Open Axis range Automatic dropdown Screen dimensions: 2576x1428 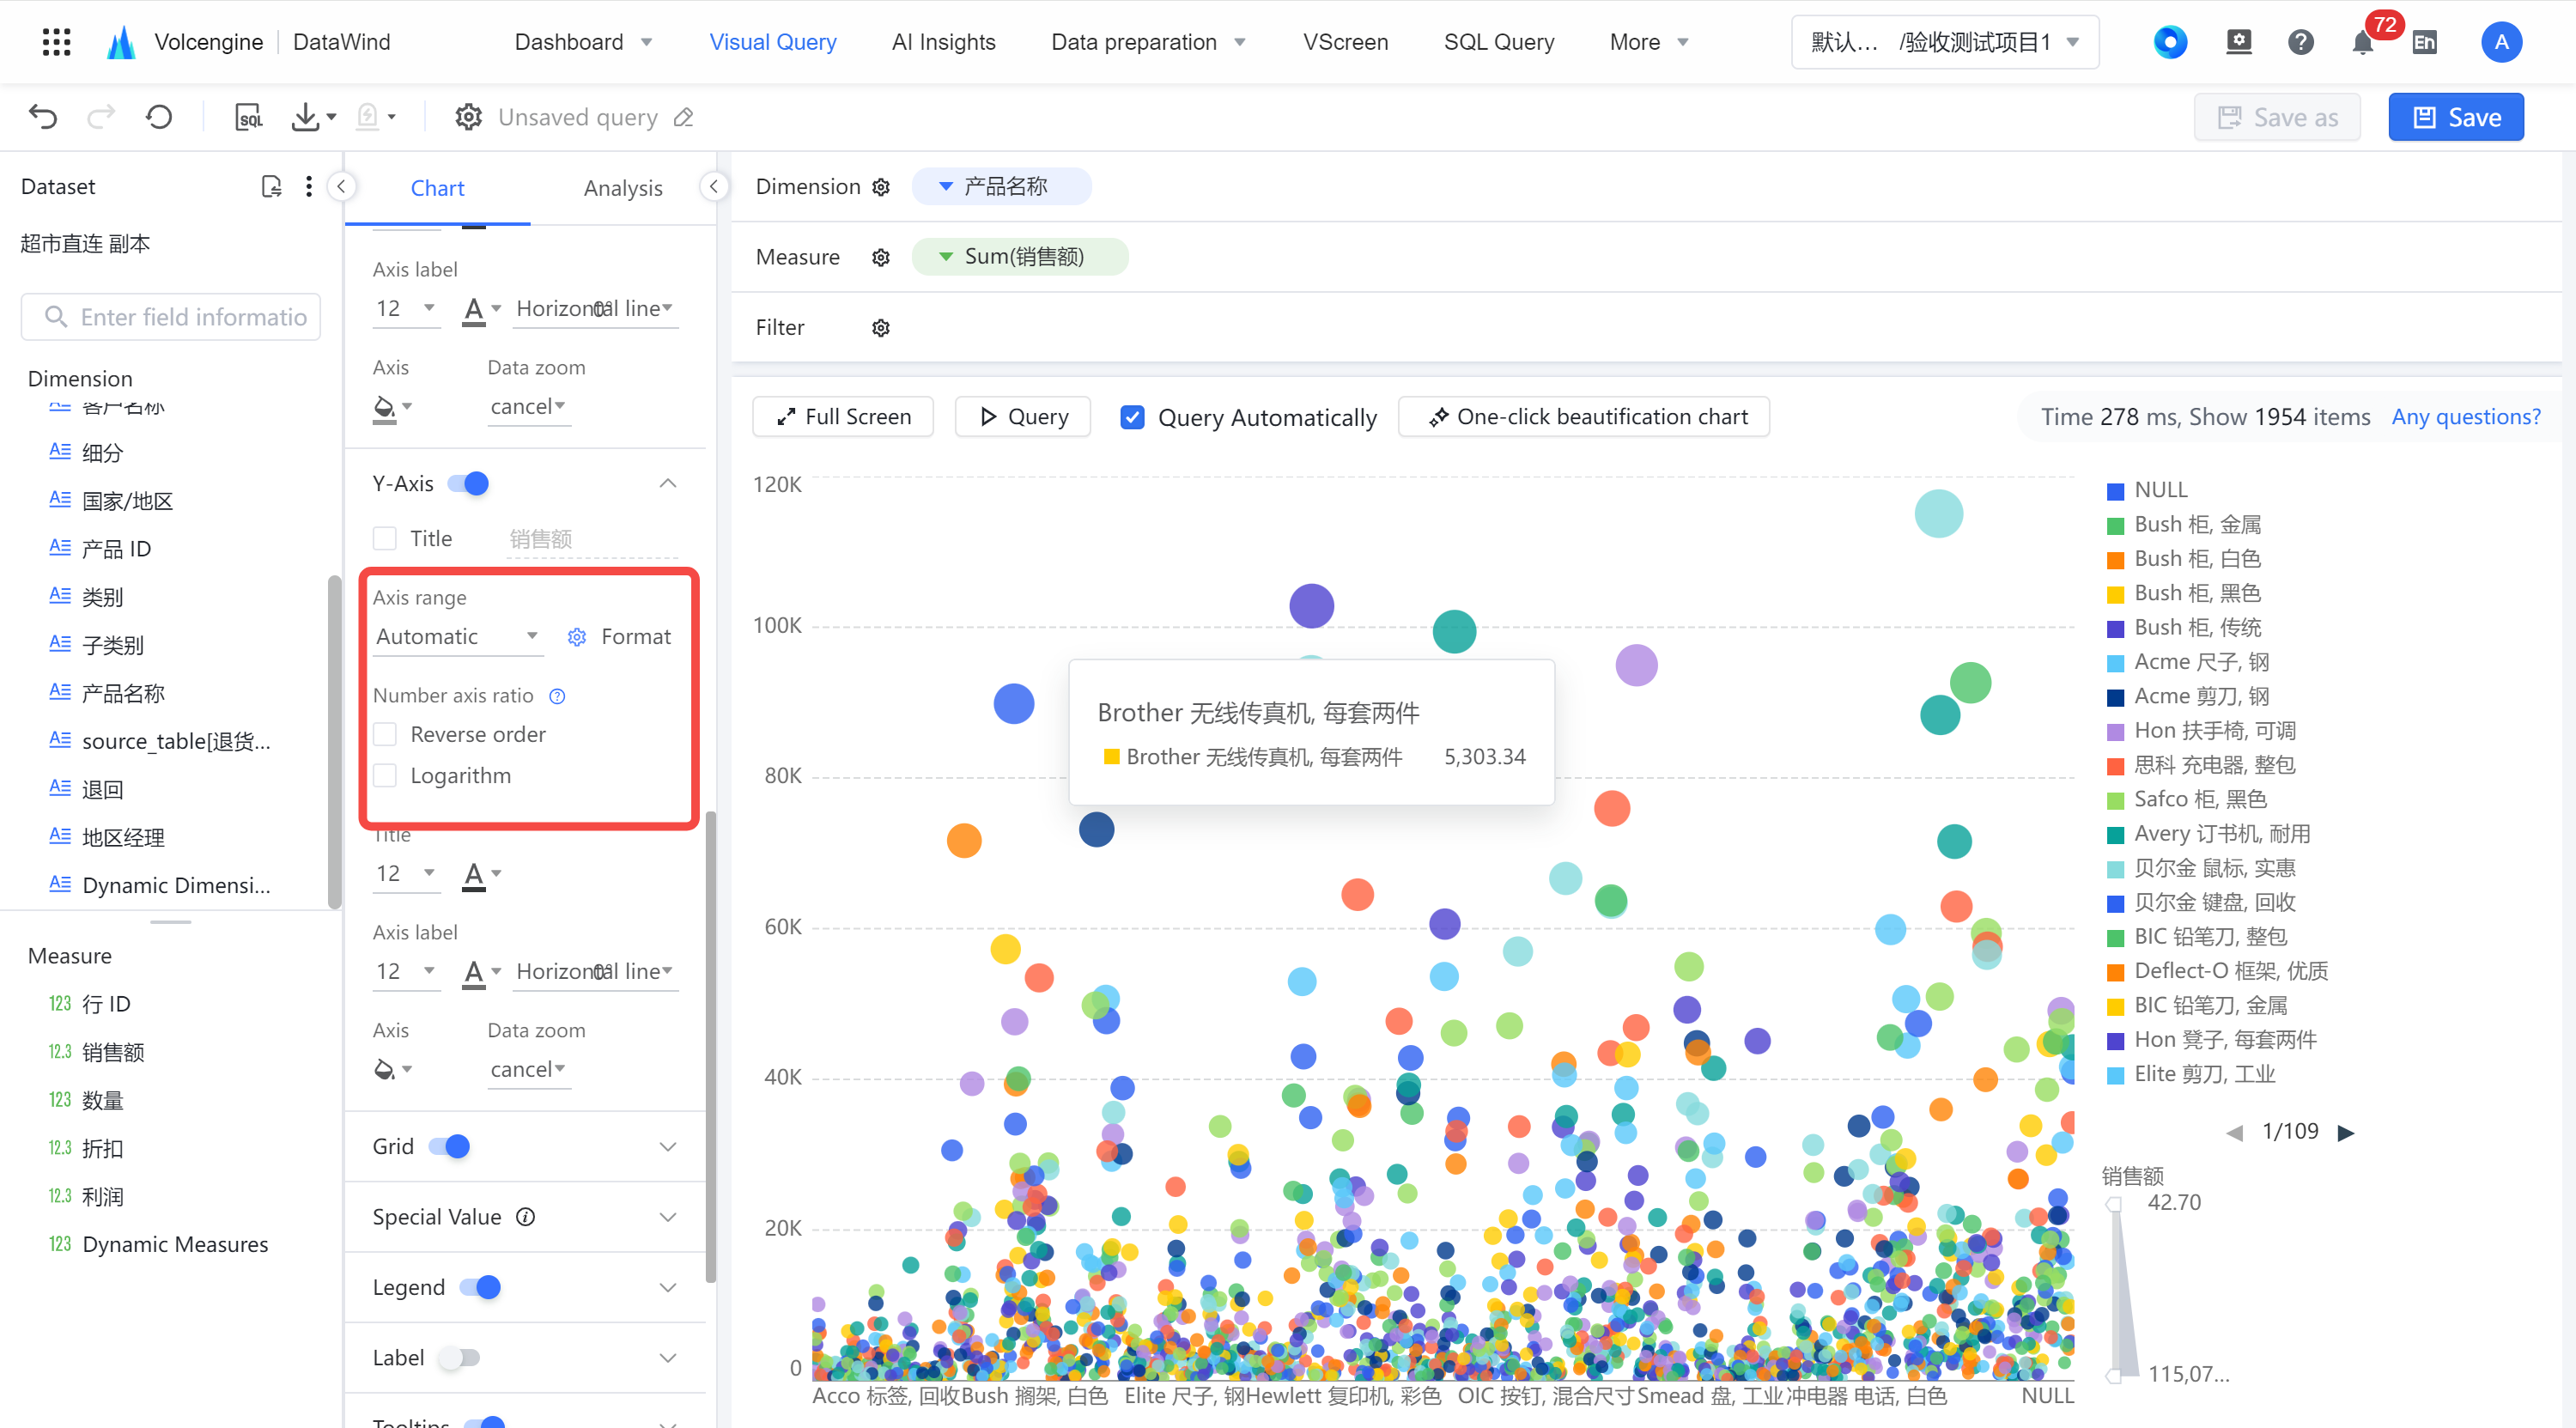(457, 637)
